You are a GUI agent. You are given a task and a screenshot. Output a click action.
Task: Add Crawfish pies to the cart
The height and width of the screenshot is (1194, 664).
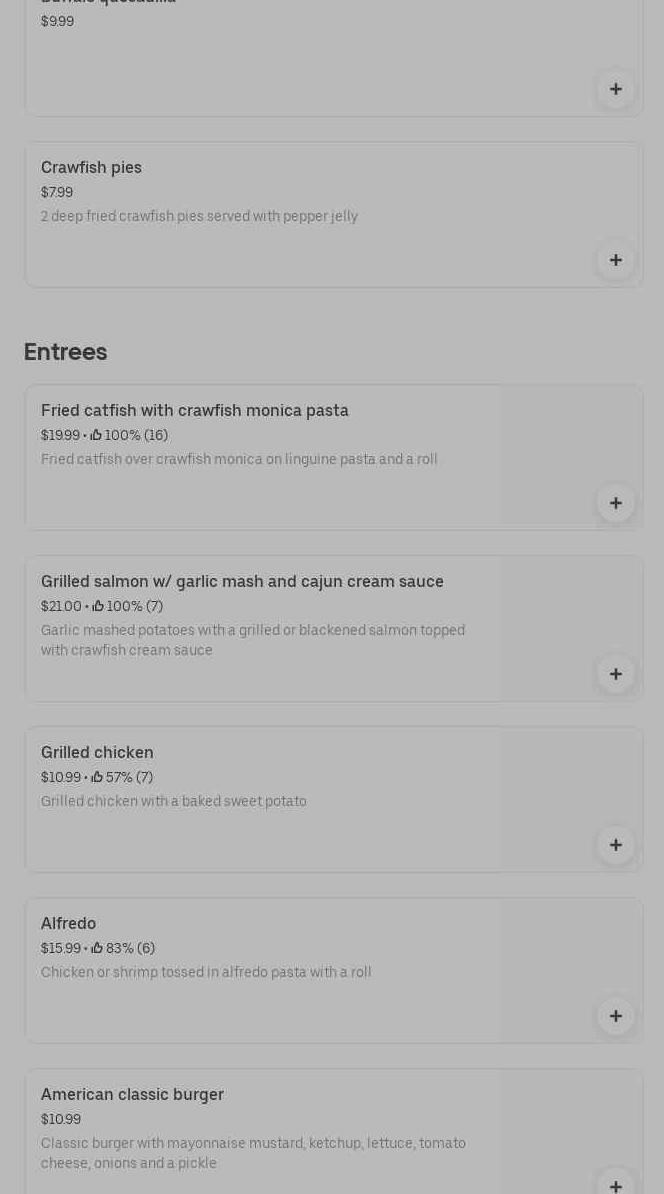pos(615,260)
